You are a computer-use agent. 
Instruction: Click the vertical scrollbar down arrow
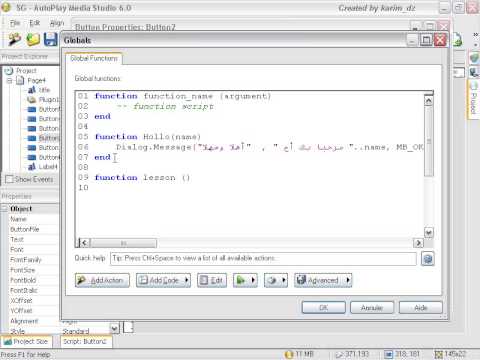click(429, 232)
